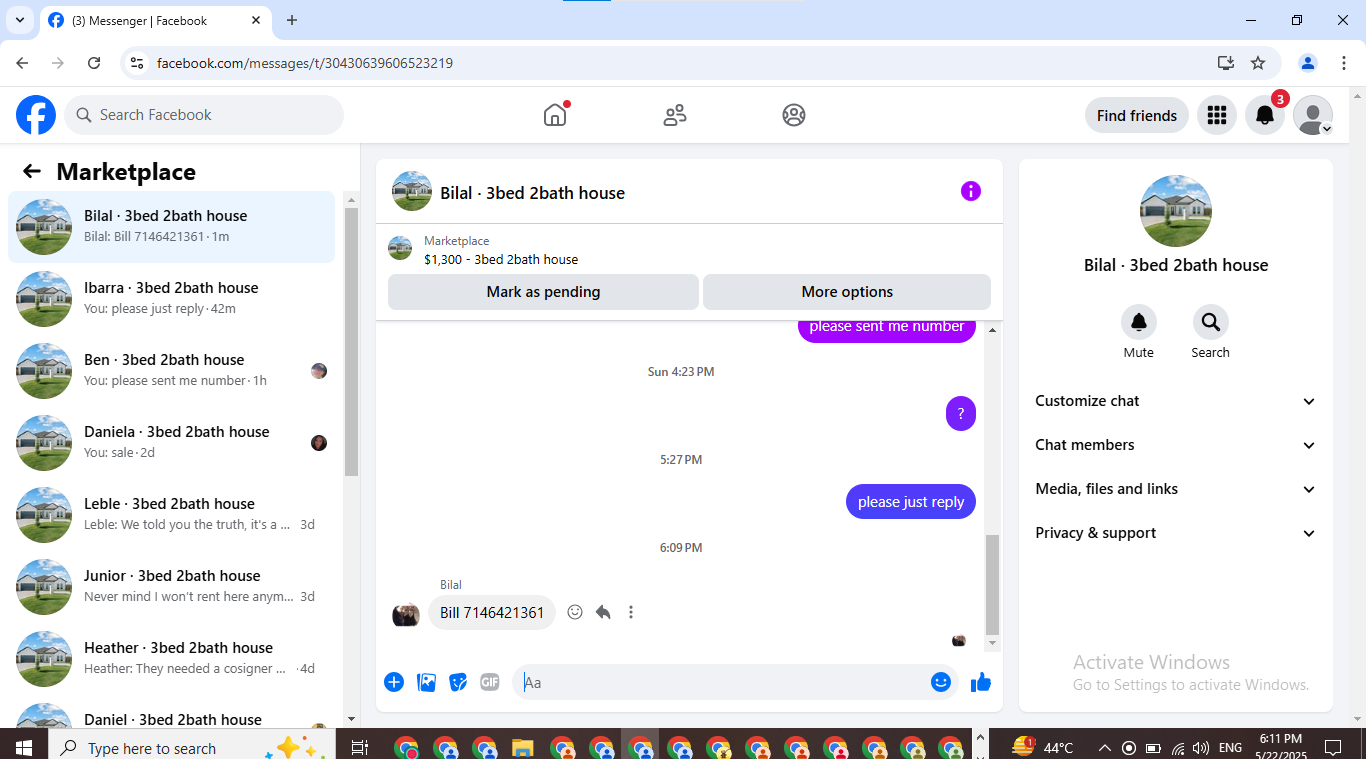Open the Leble conversation
1366x759 pixels.
tap(171, 515)
